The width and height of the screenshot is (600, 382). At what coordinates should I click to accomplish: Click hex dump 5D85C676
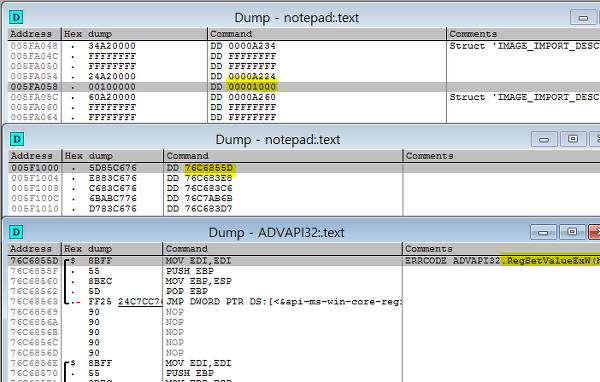coord(113,168)
